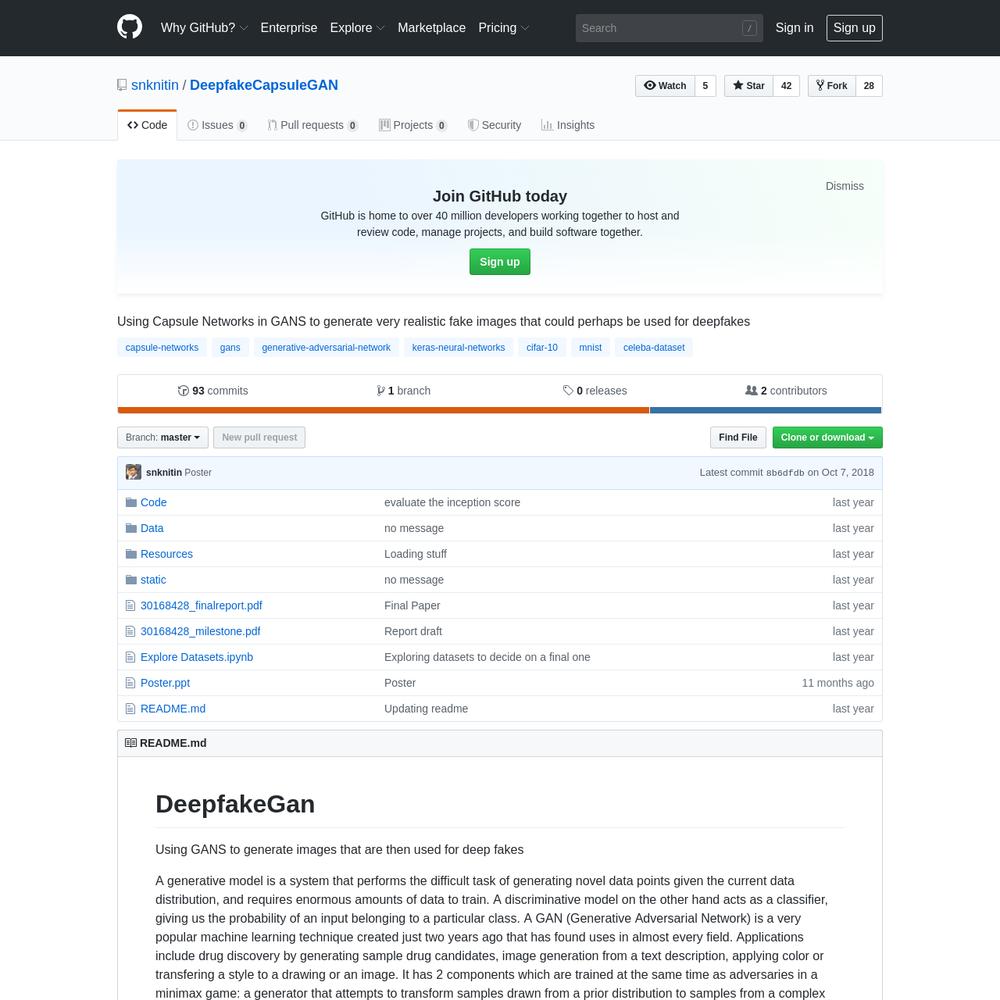Open the Why GitHub? dropdown menu
This screenshot has height=1000, width=1000.
[203, 28]
